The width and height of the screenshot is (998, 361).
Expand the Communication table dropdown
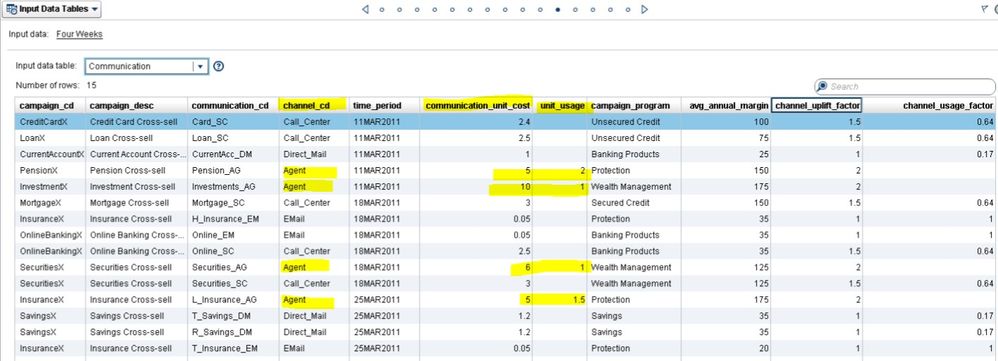200,66
